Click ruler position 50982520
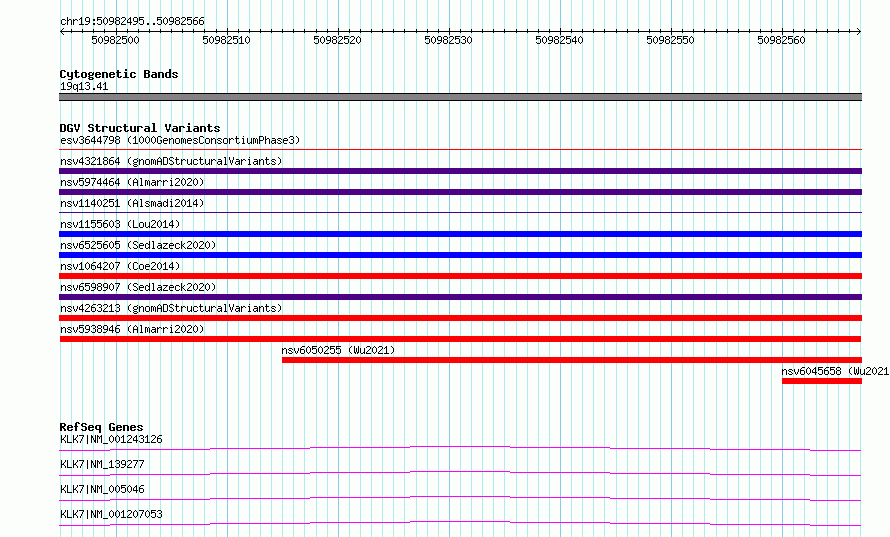 337,40
